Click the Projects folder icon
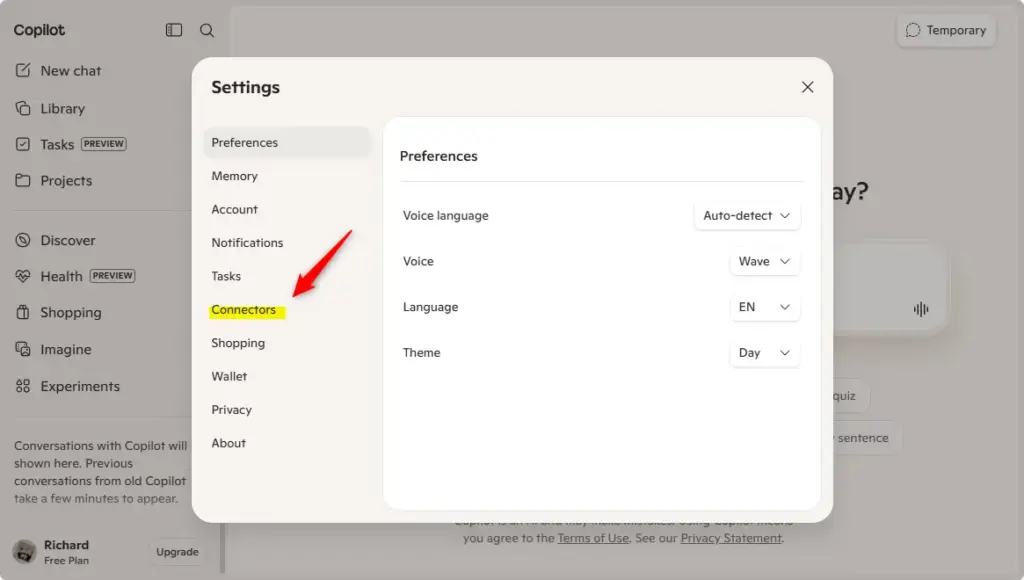Image resolution: width=1024 pixels, height=580 pixels. tap(23, 180)
